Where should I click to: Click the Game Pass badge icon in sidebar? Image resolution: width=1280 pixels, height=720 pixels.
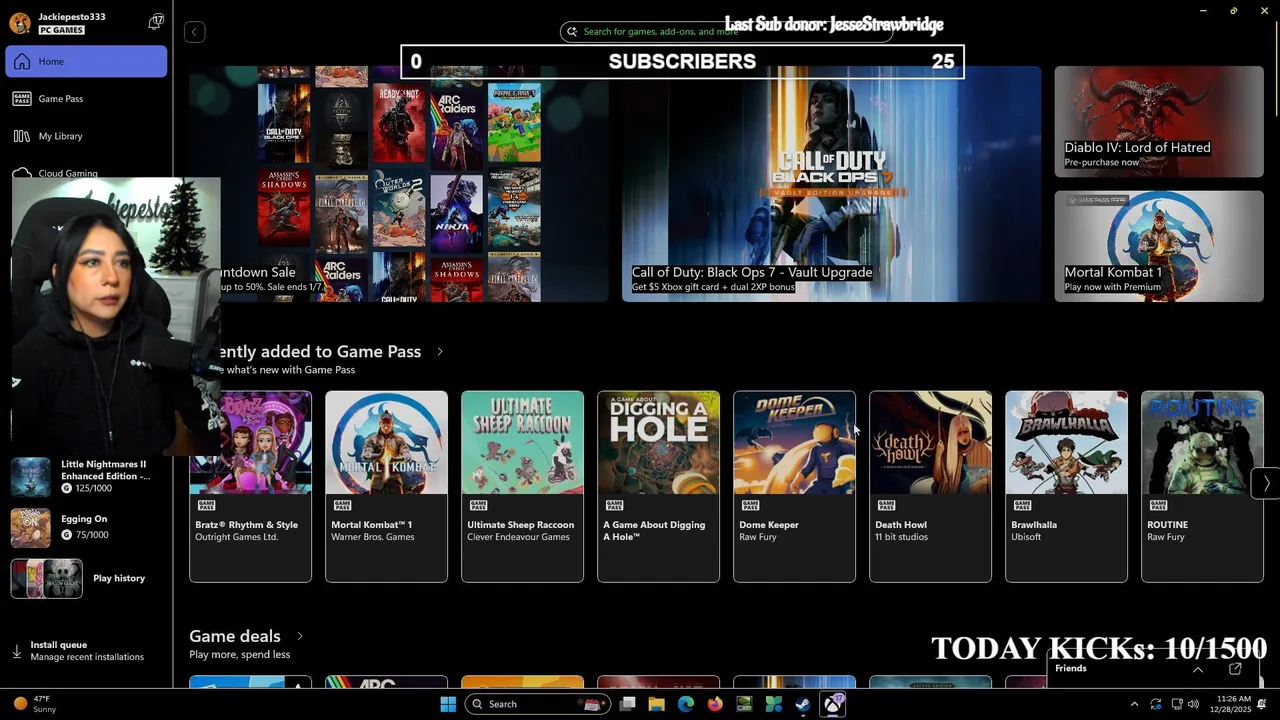point(22,98)
